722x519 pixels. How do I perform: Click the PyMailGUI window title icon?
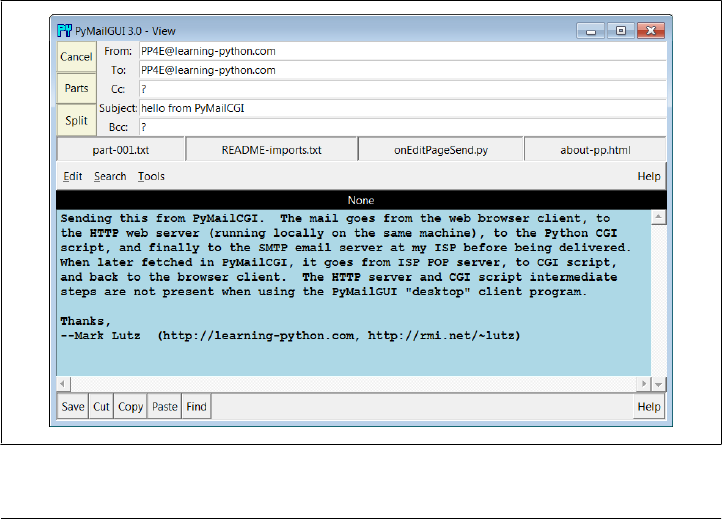(64, 31)
